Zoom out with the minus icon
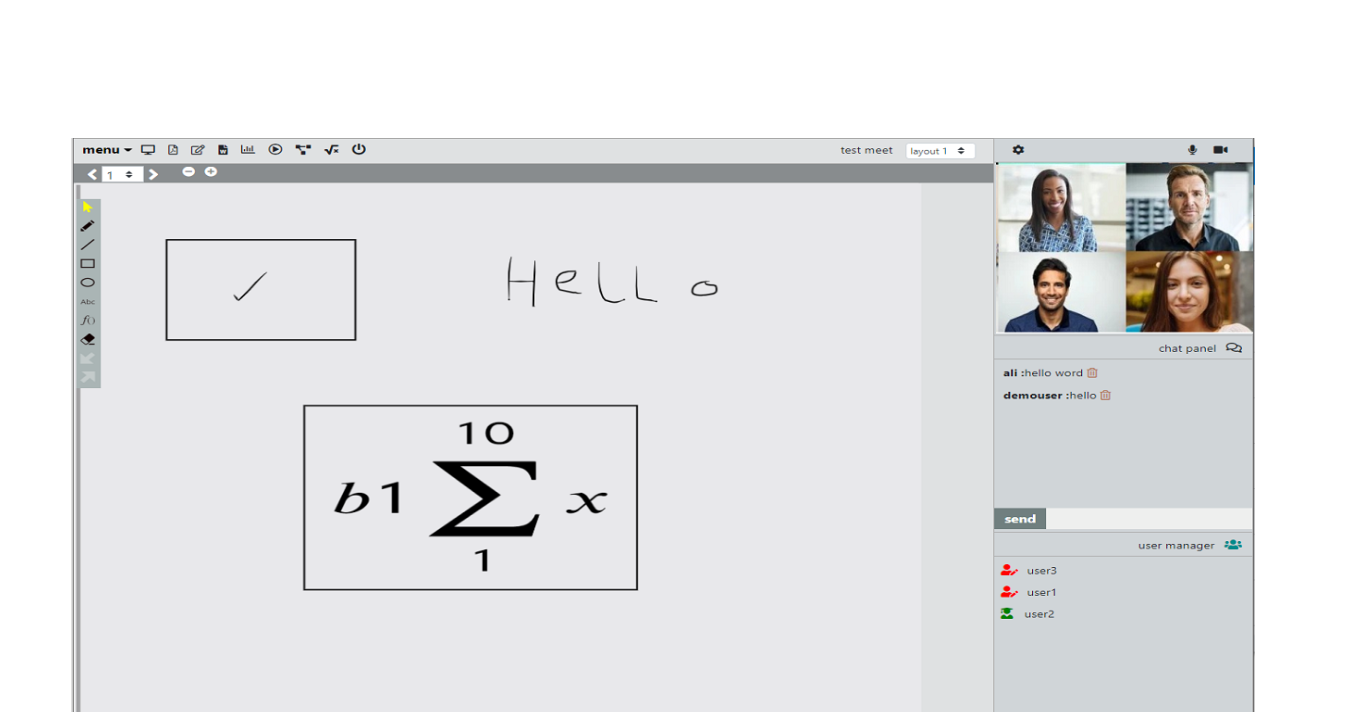This screenshot has height=712, width=1354. click(x=188, y=172)
